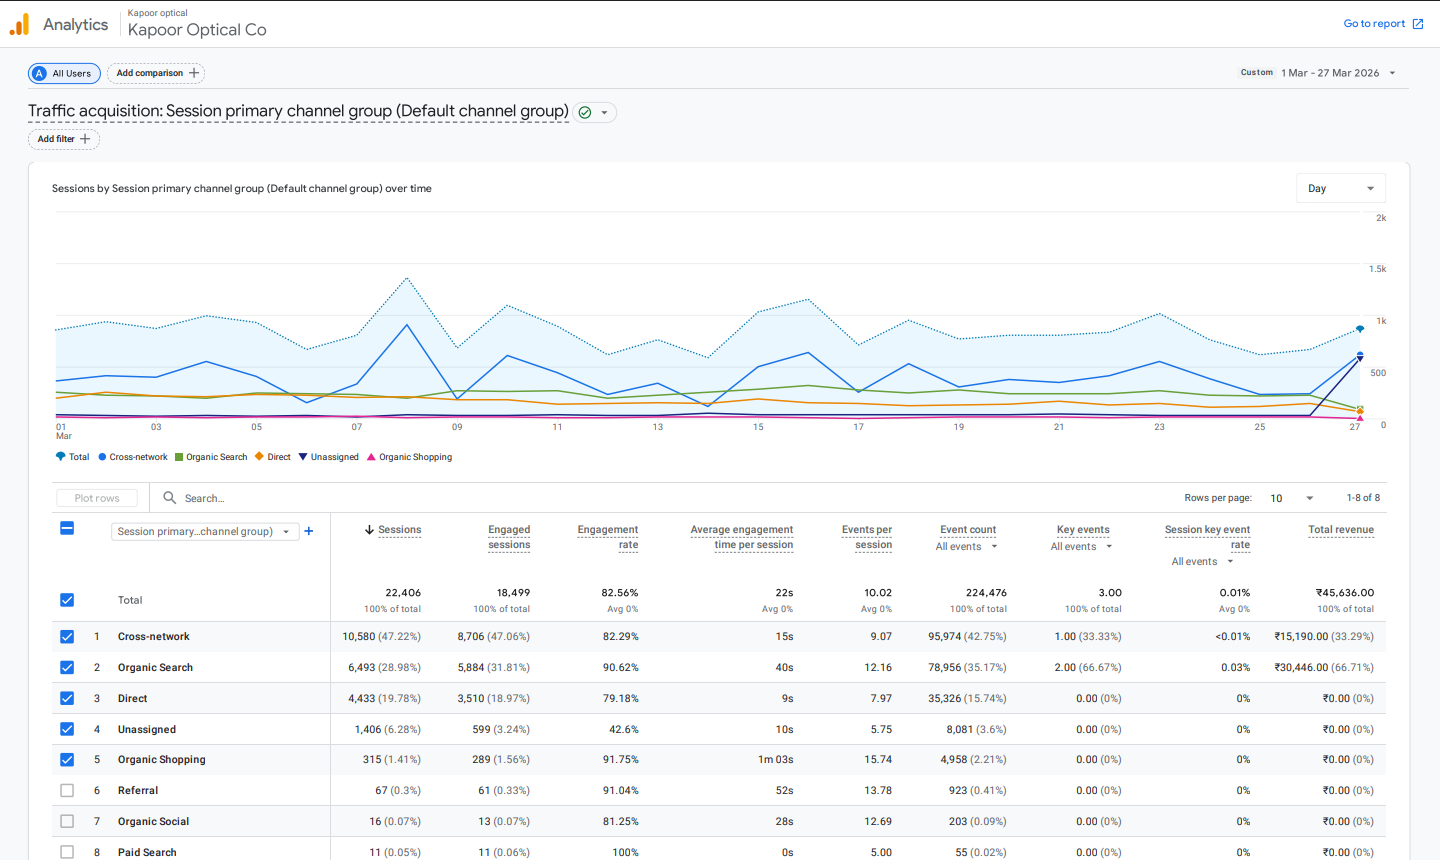This screenshot has height=860, width=1440.
Task: Click the plus icon on Add comparison
Action: click(x=195, y=72)
